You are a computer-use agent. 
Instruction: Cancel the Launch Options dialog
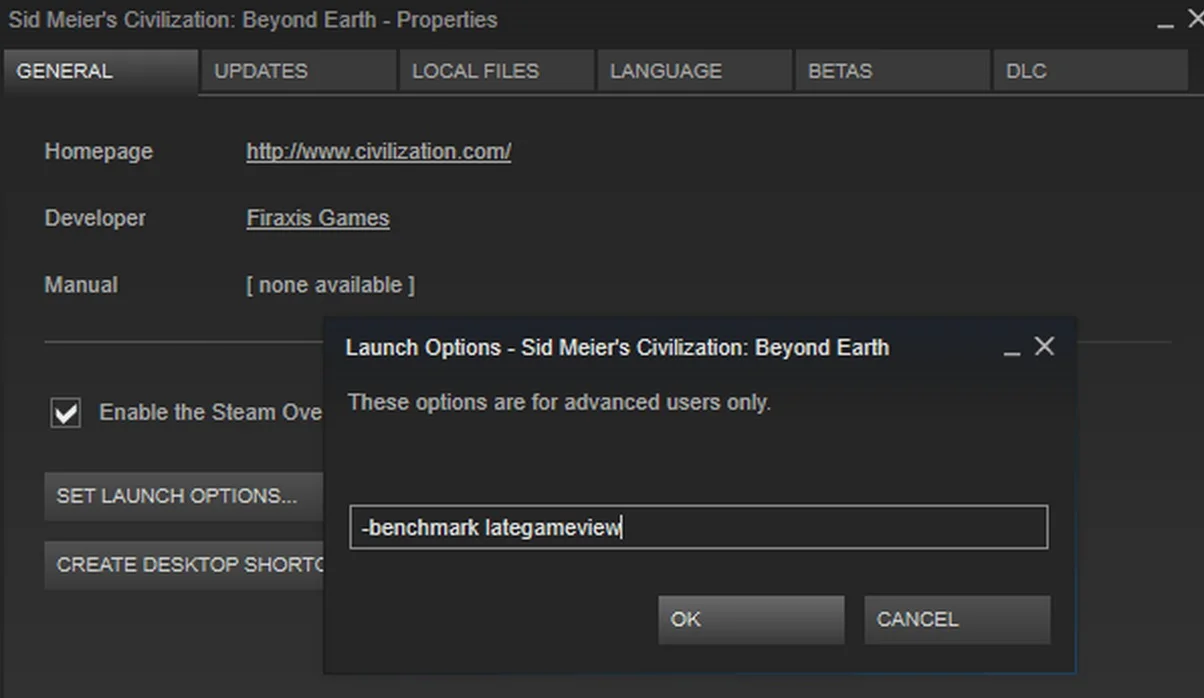point(957,620)
